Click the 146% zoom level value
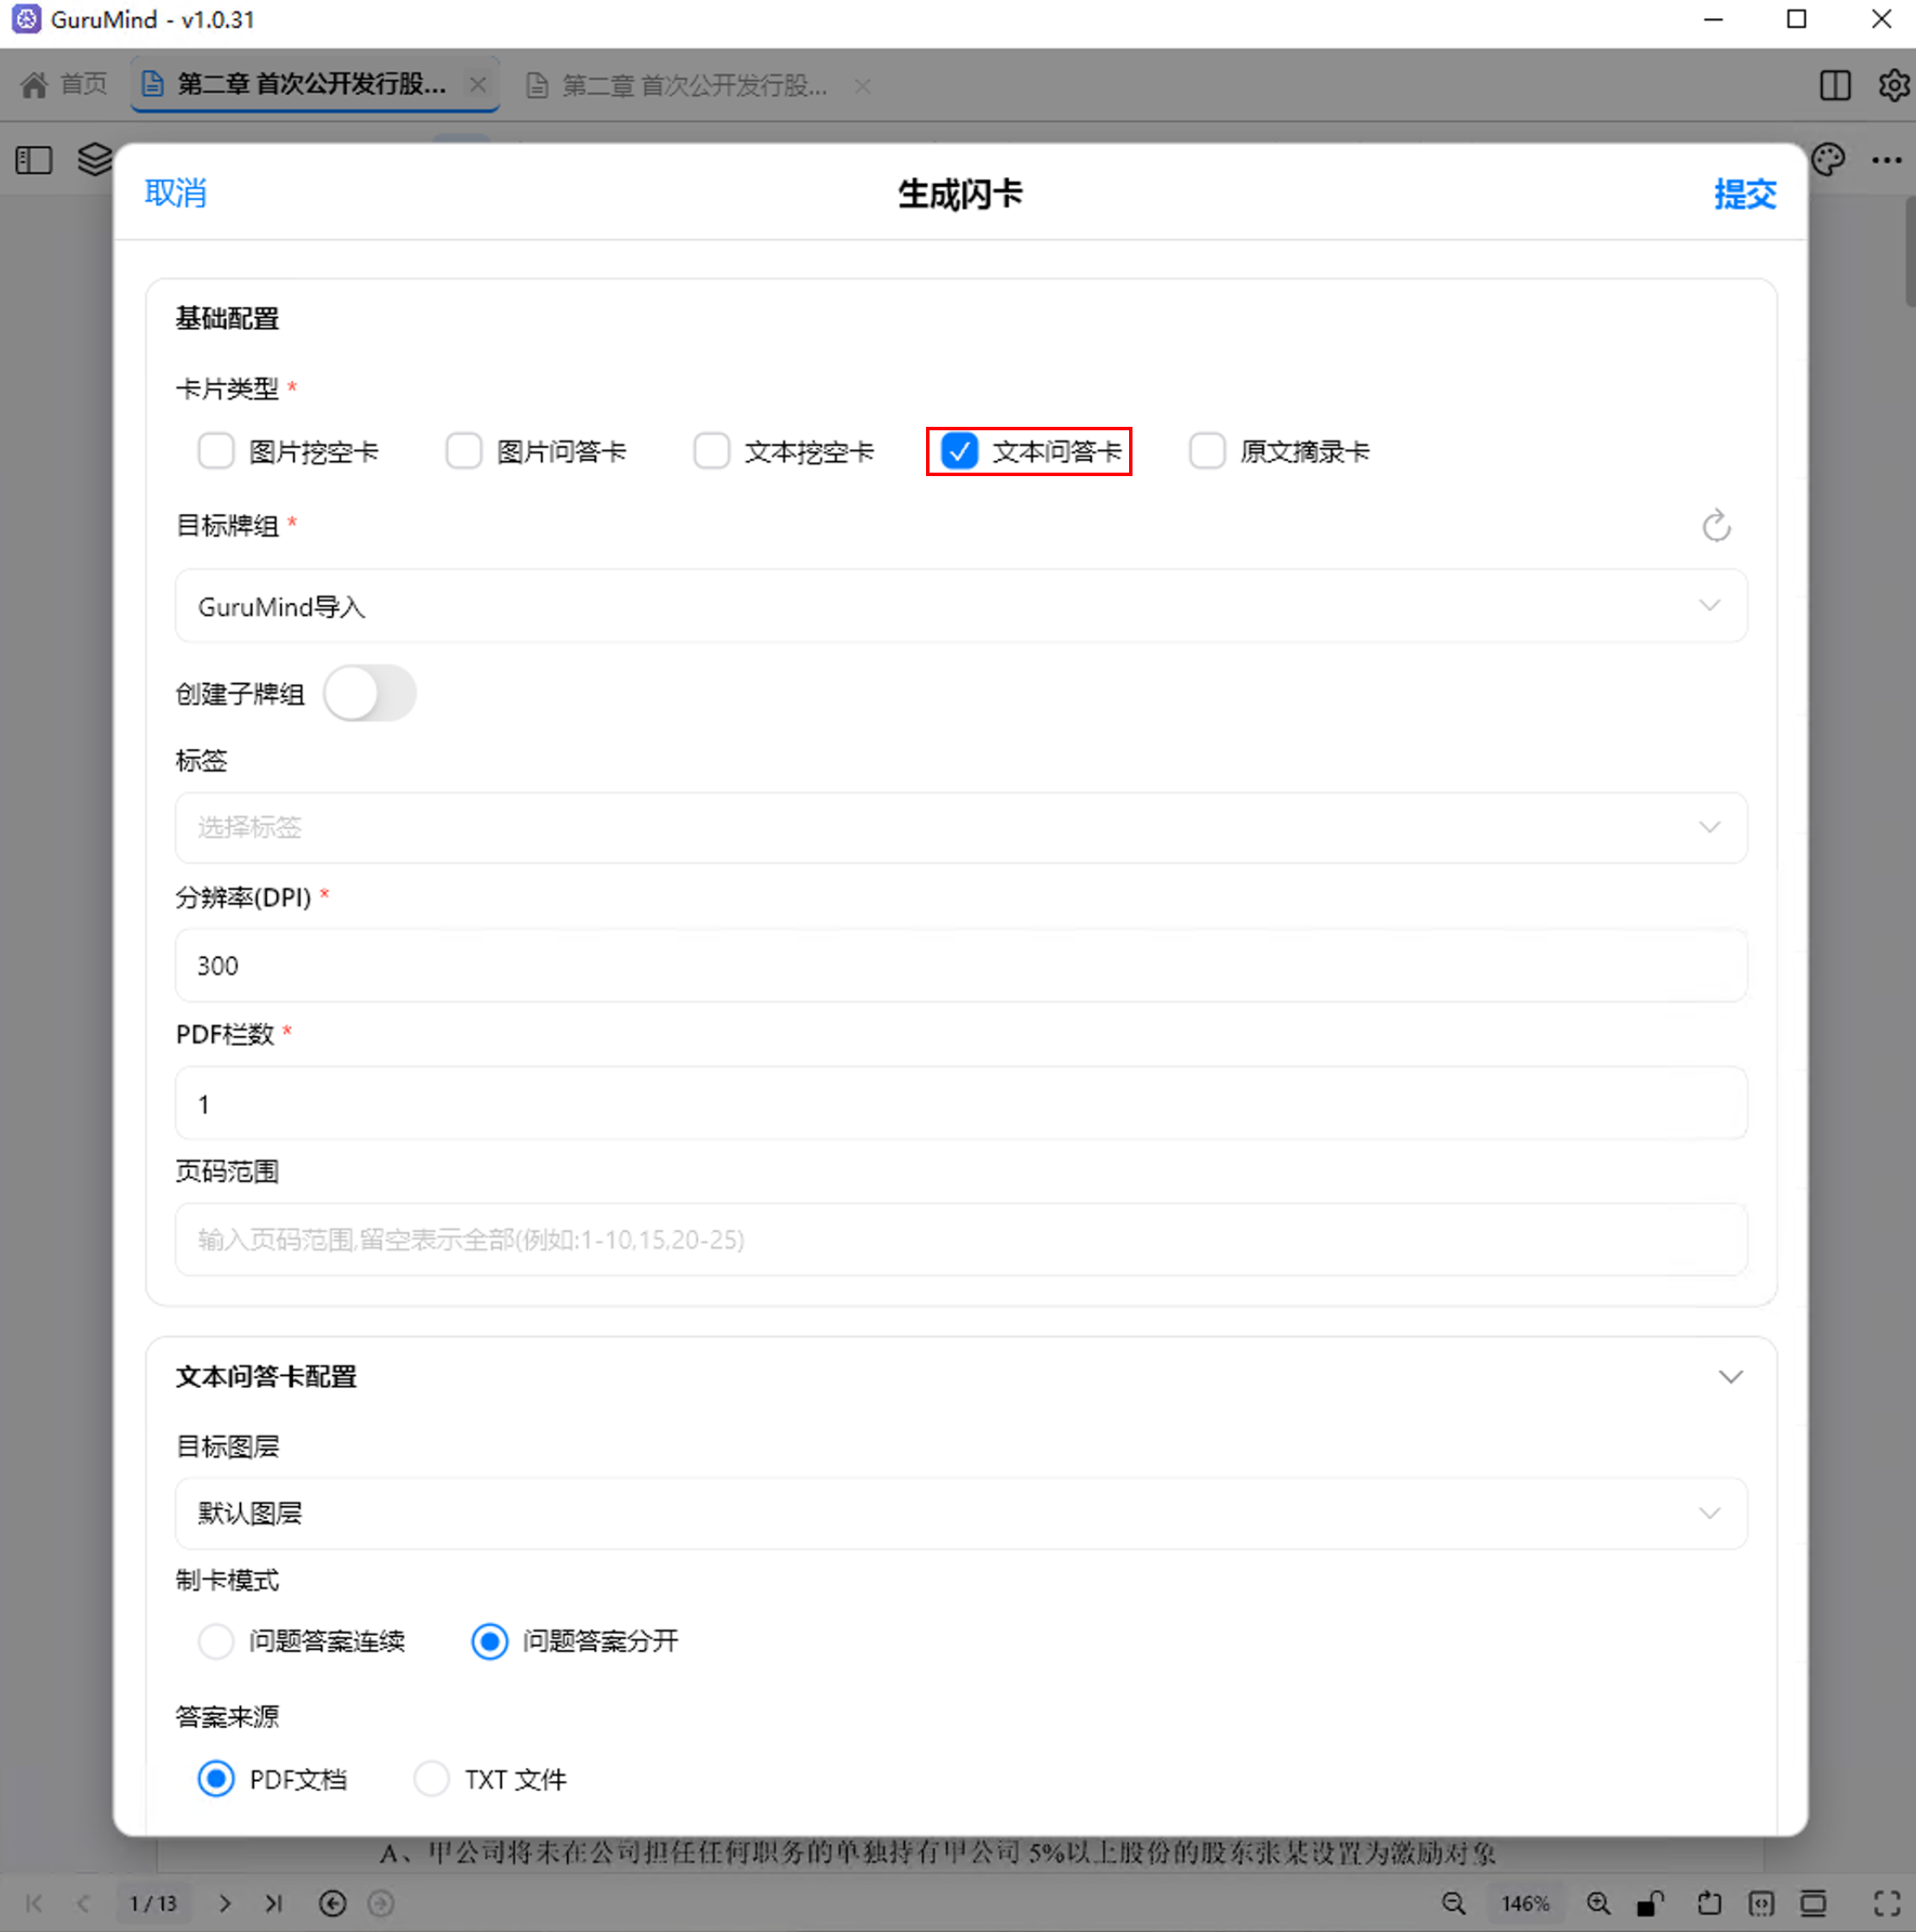The image size is (1916, 1932). 1525,1903
